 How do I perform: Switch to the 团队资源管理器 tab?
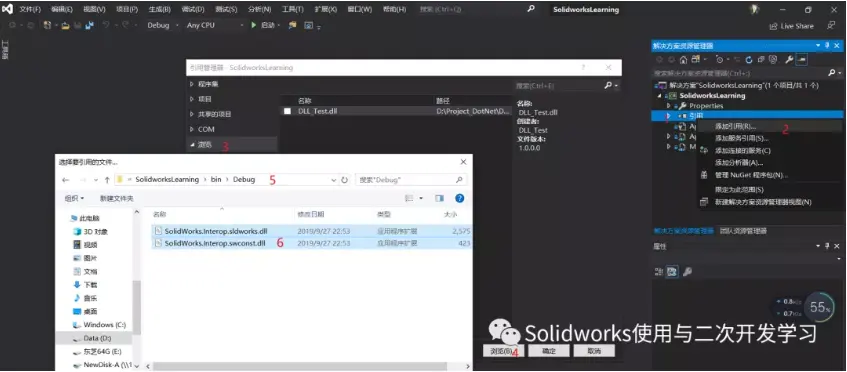743,231
